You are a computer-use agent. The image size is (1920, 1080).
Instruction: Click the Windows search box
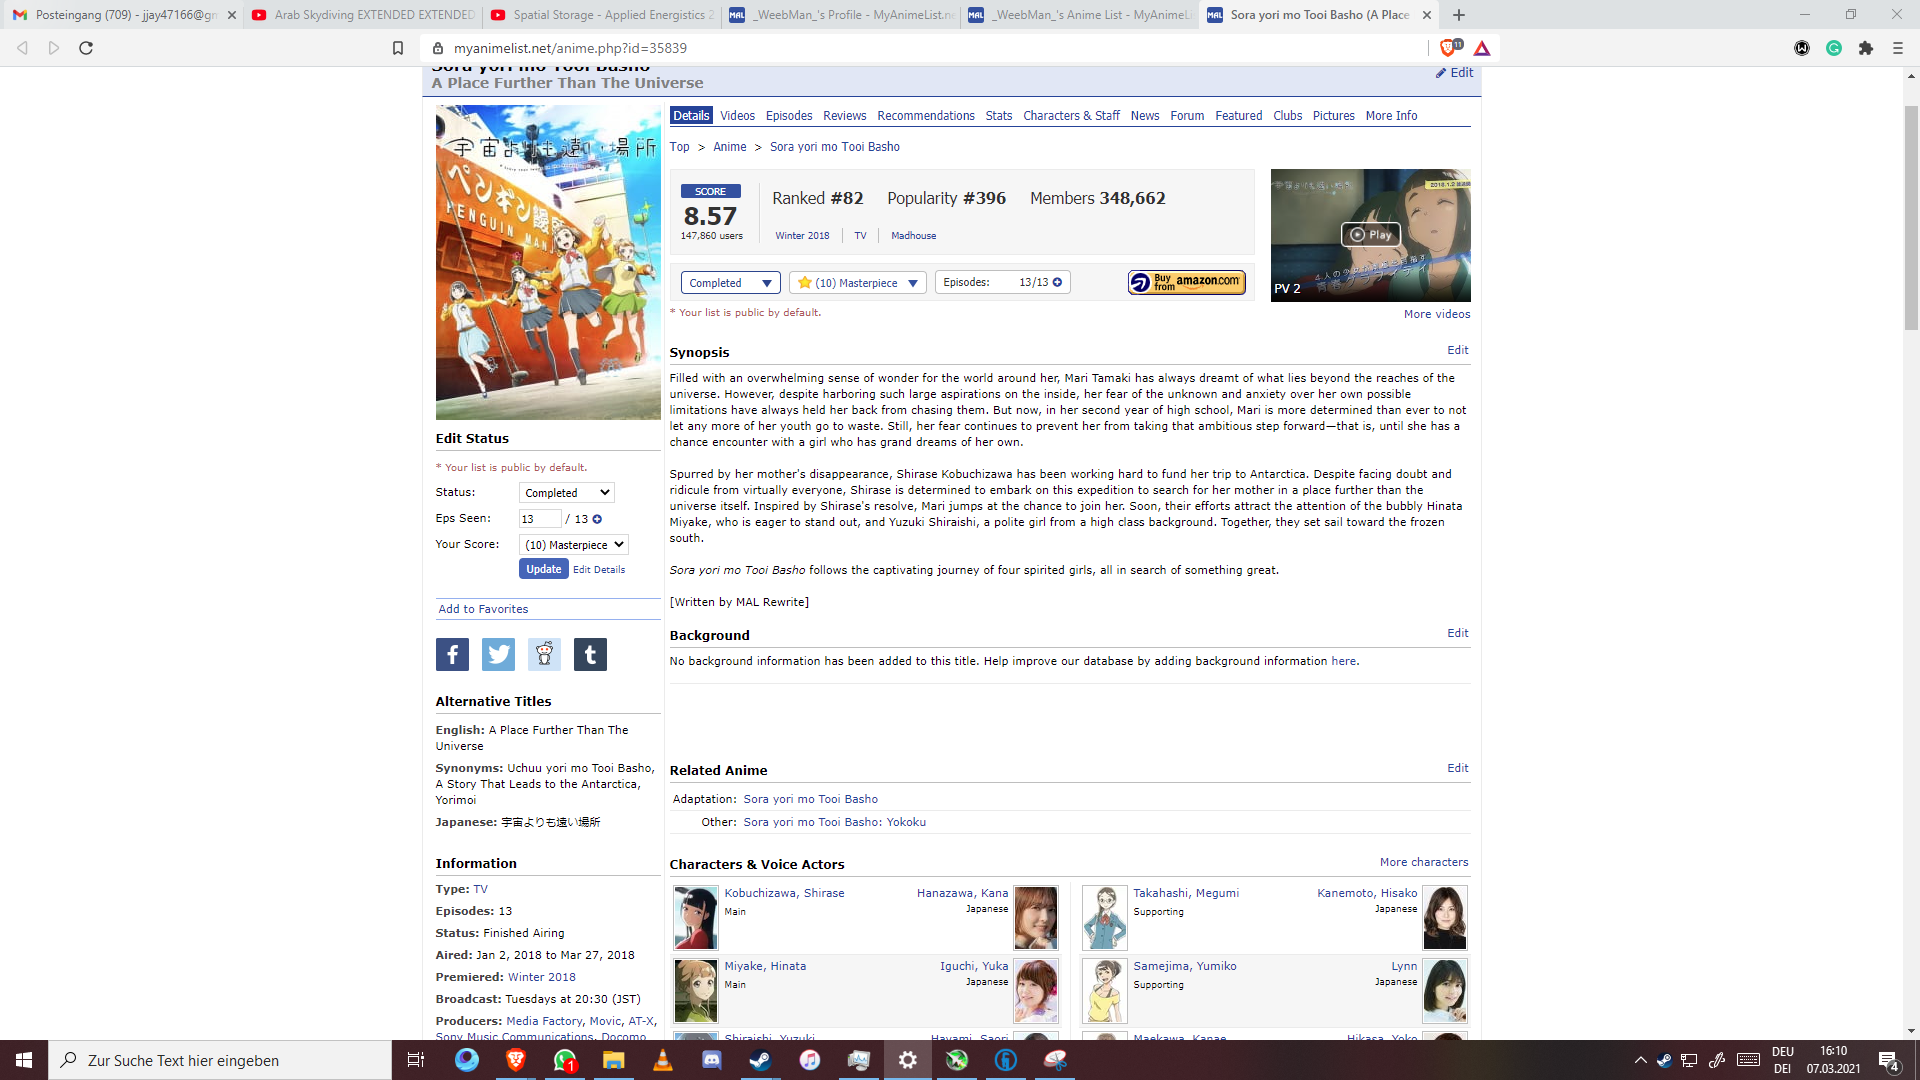point(220,1060)
